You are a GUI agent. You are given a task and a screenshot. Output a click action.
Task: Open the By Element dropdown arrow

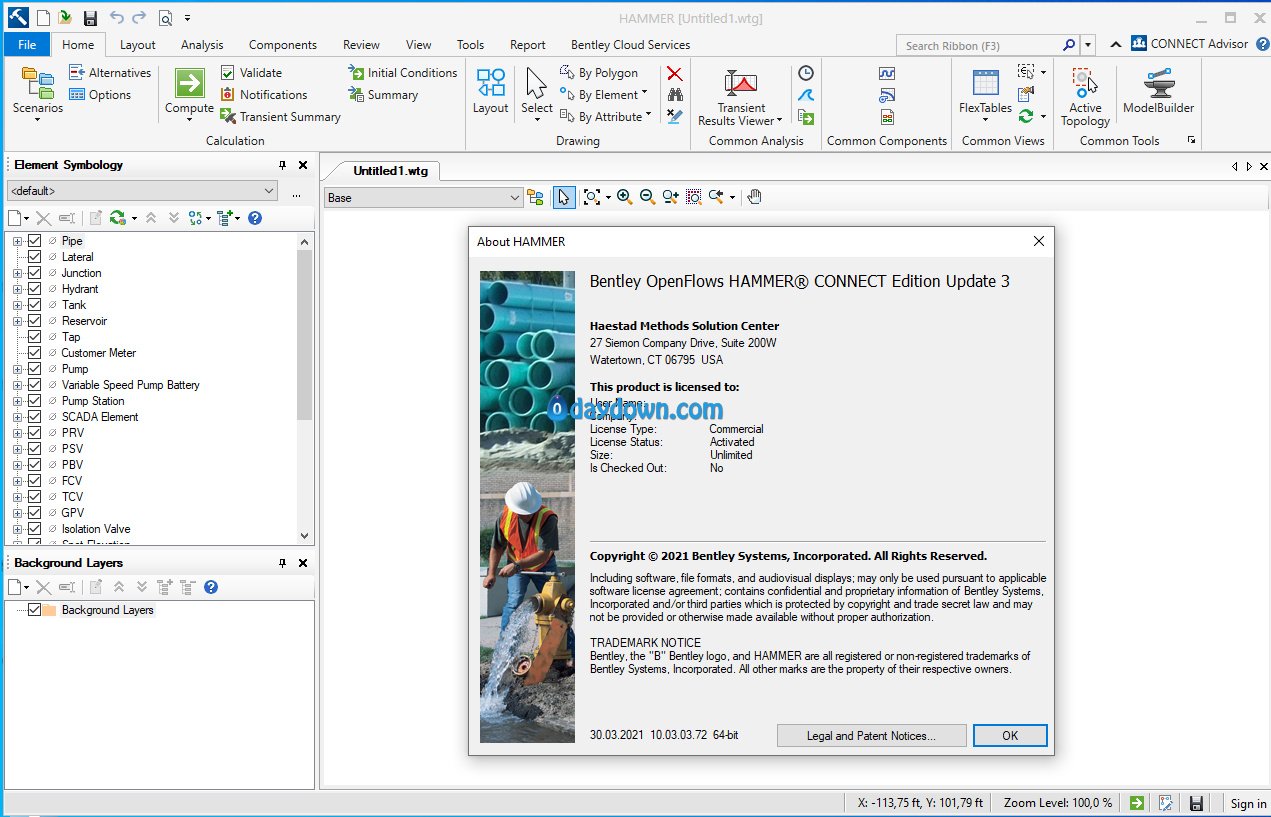point(645,93)
